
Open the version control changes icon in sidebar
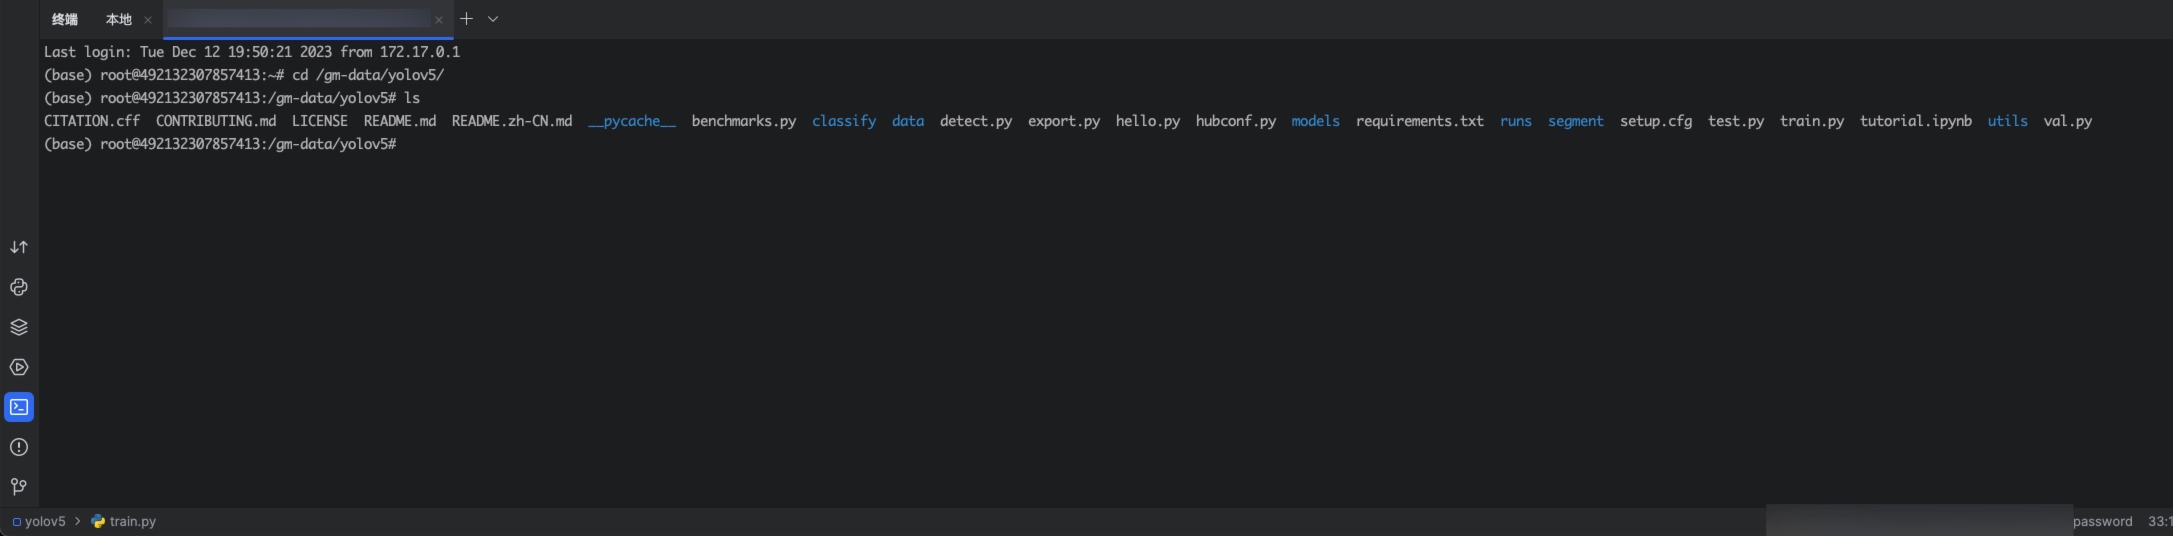19,247
